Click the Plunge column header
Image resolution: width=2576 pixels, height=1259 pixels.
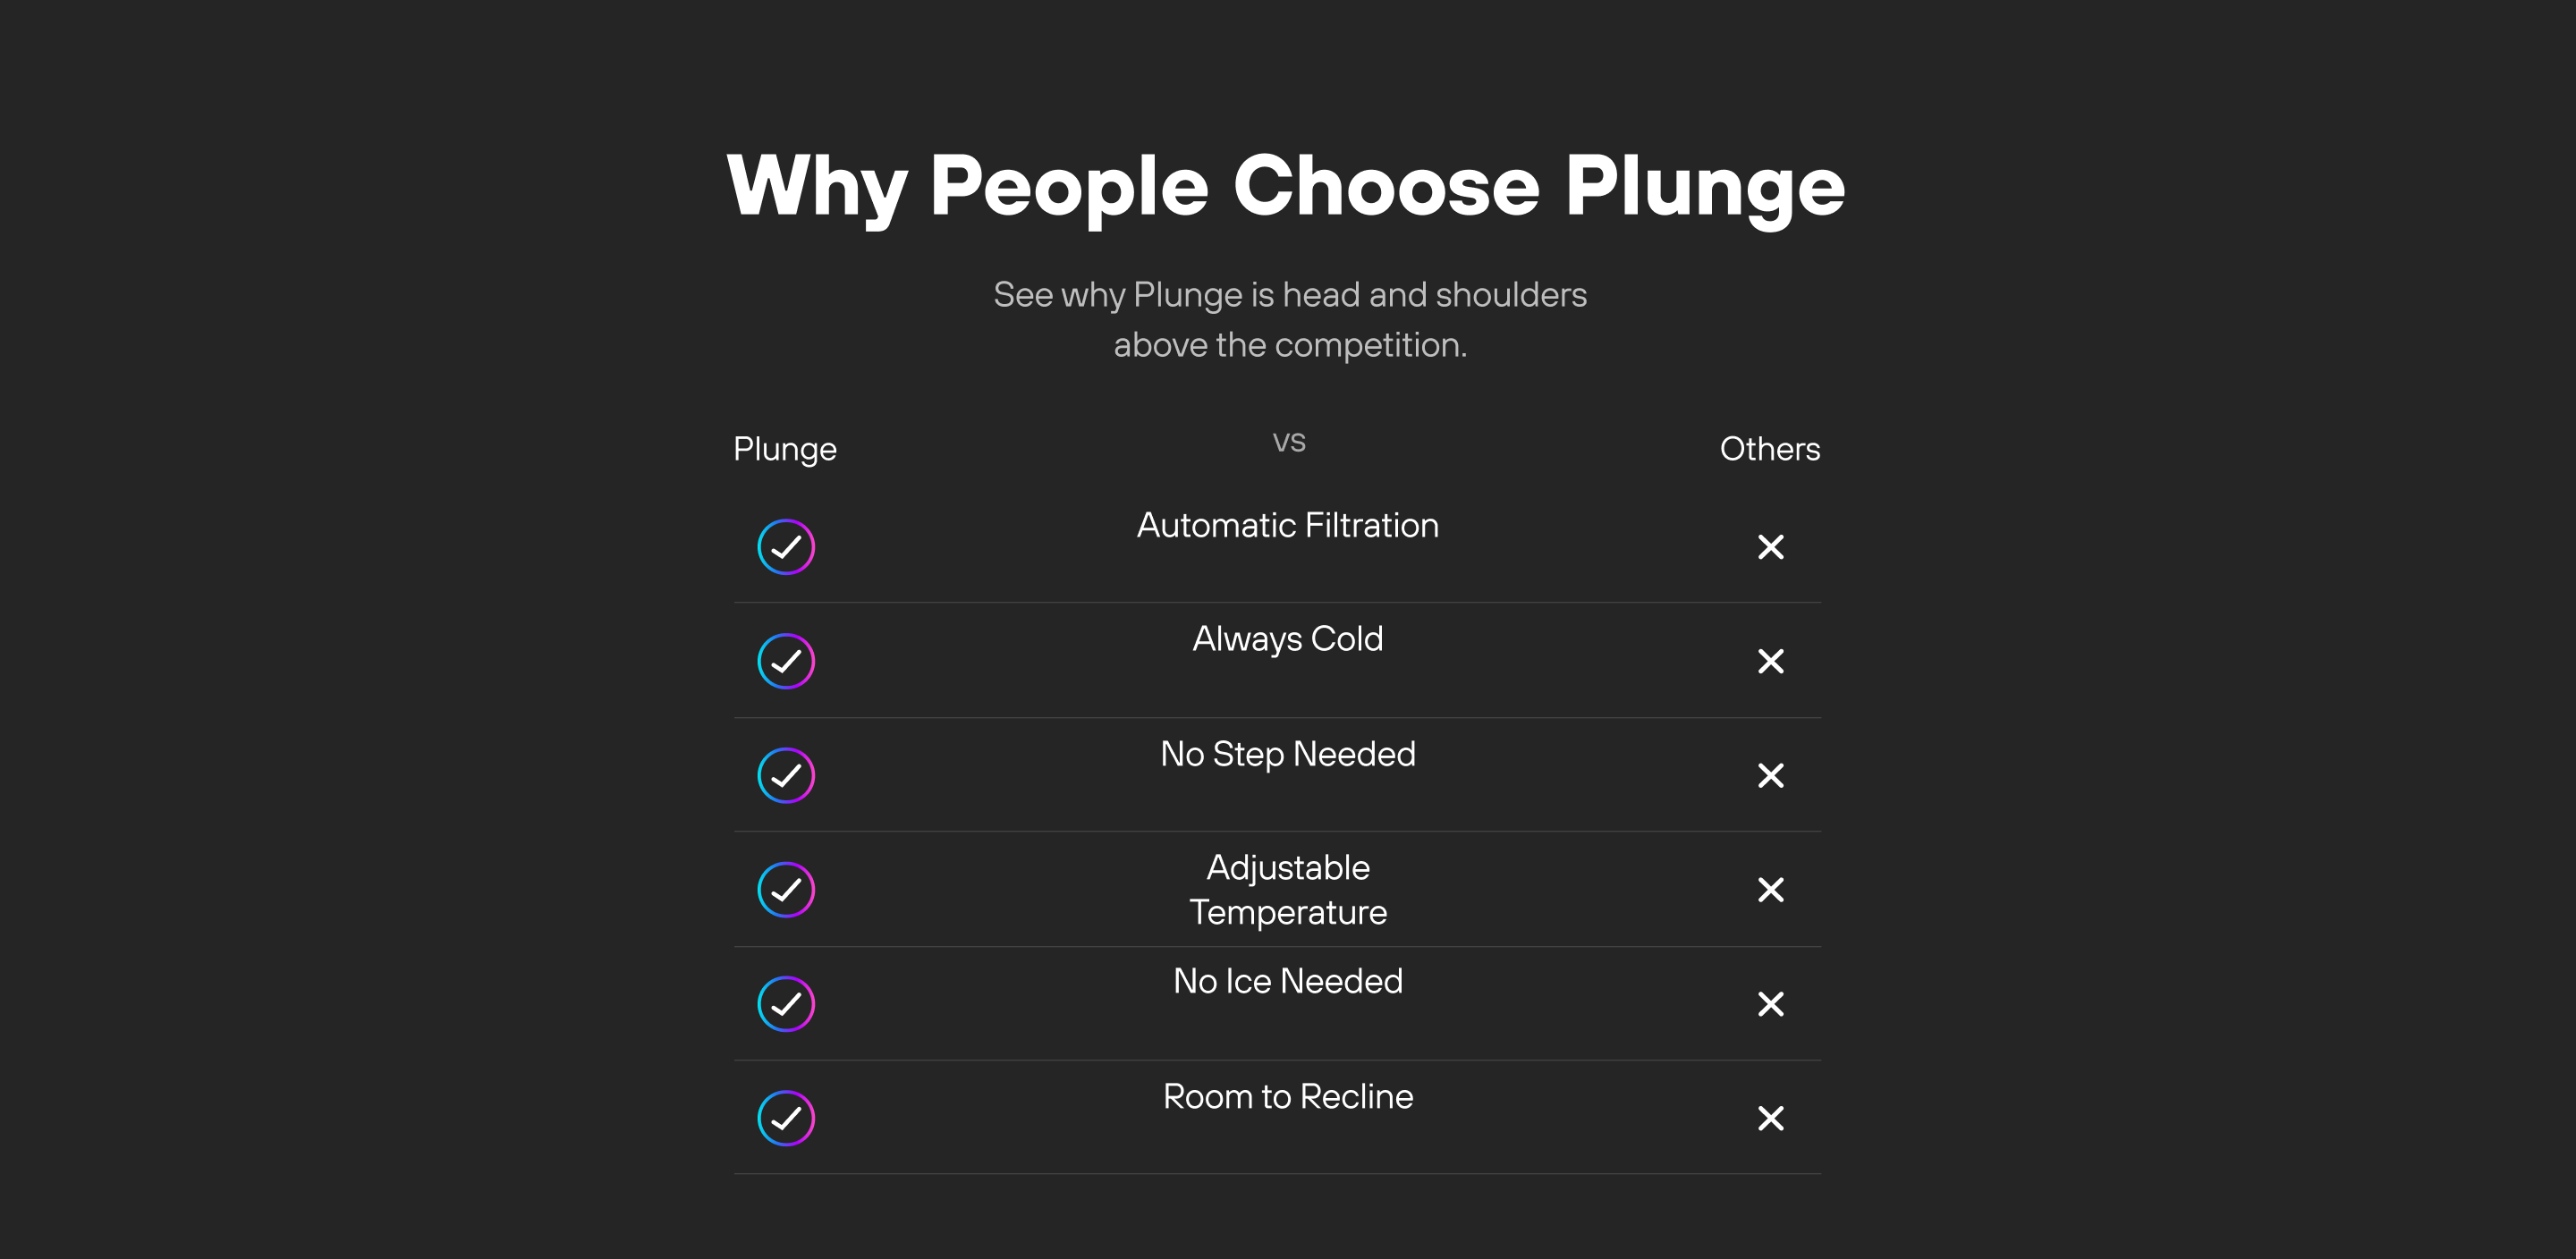coord(784,449)
